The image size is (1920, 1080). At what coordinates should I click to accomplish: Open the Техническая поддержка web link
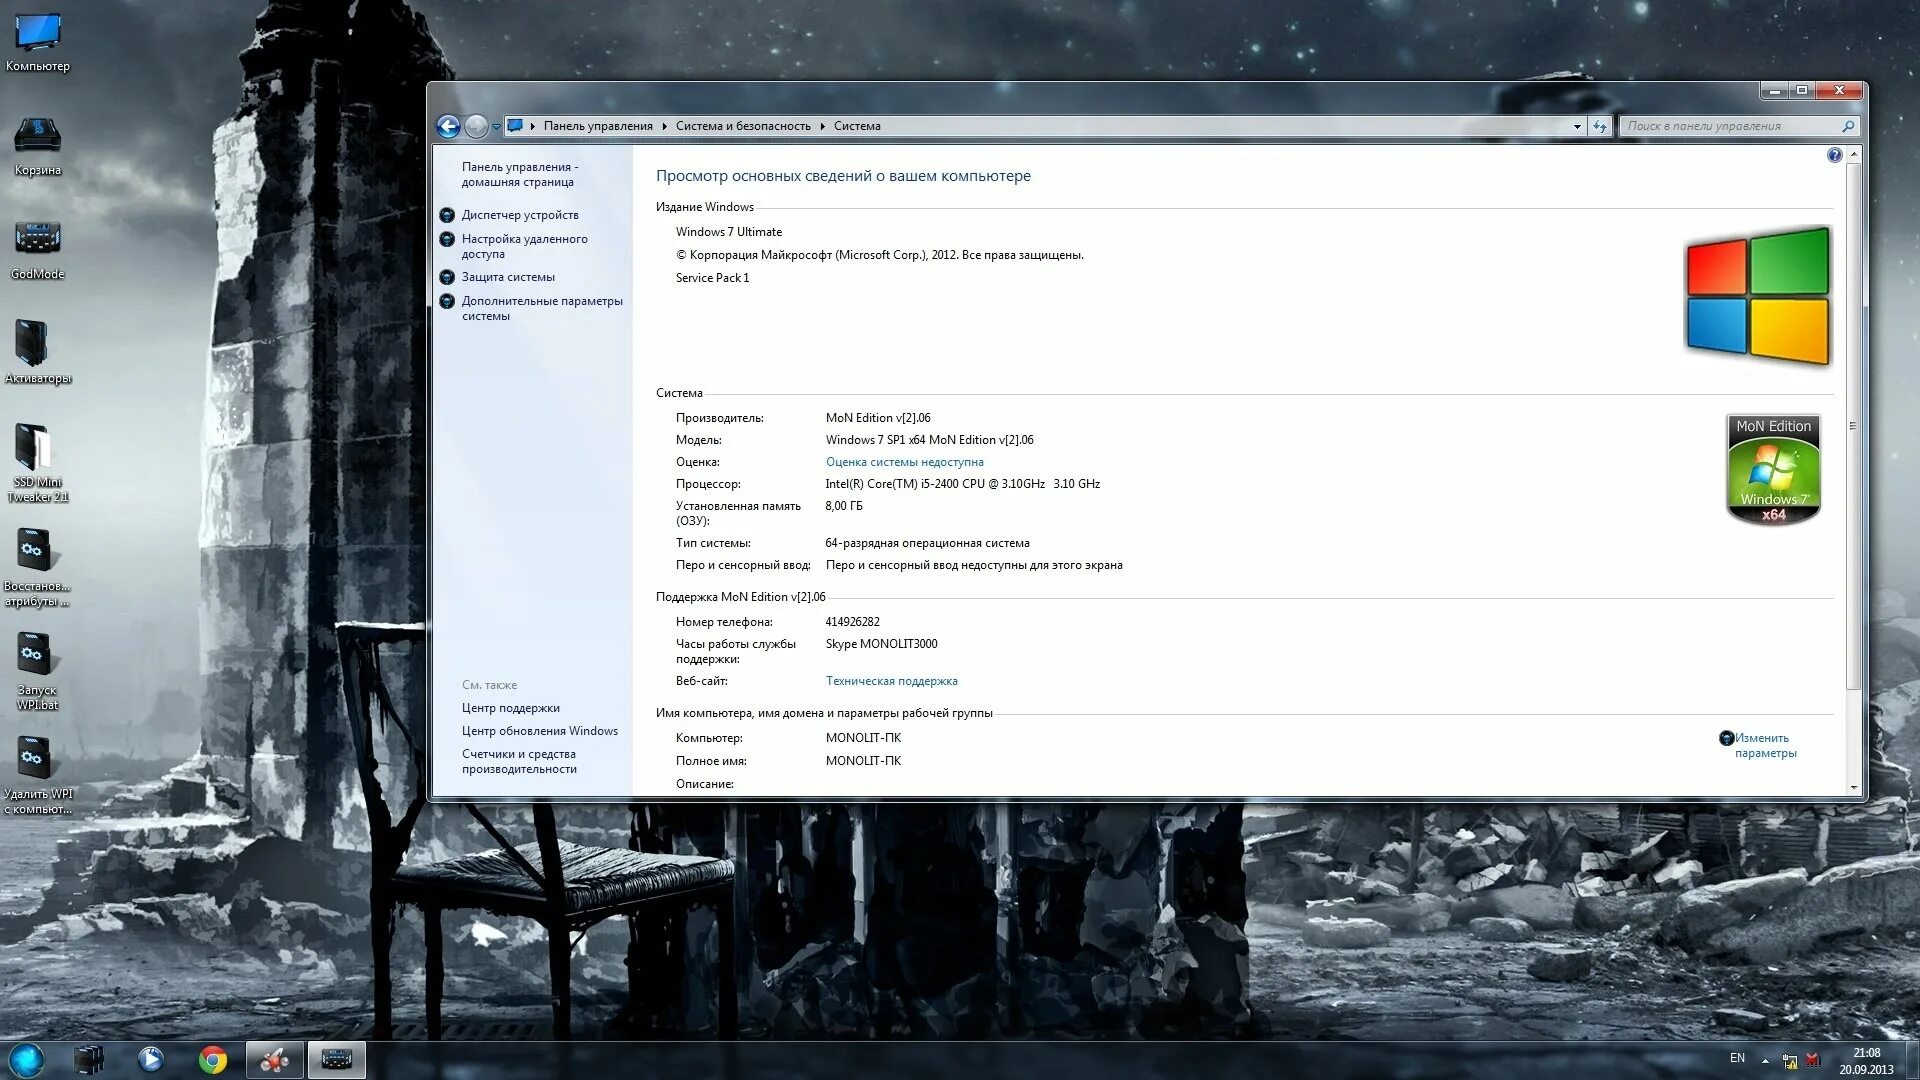(x=890, y=680)
